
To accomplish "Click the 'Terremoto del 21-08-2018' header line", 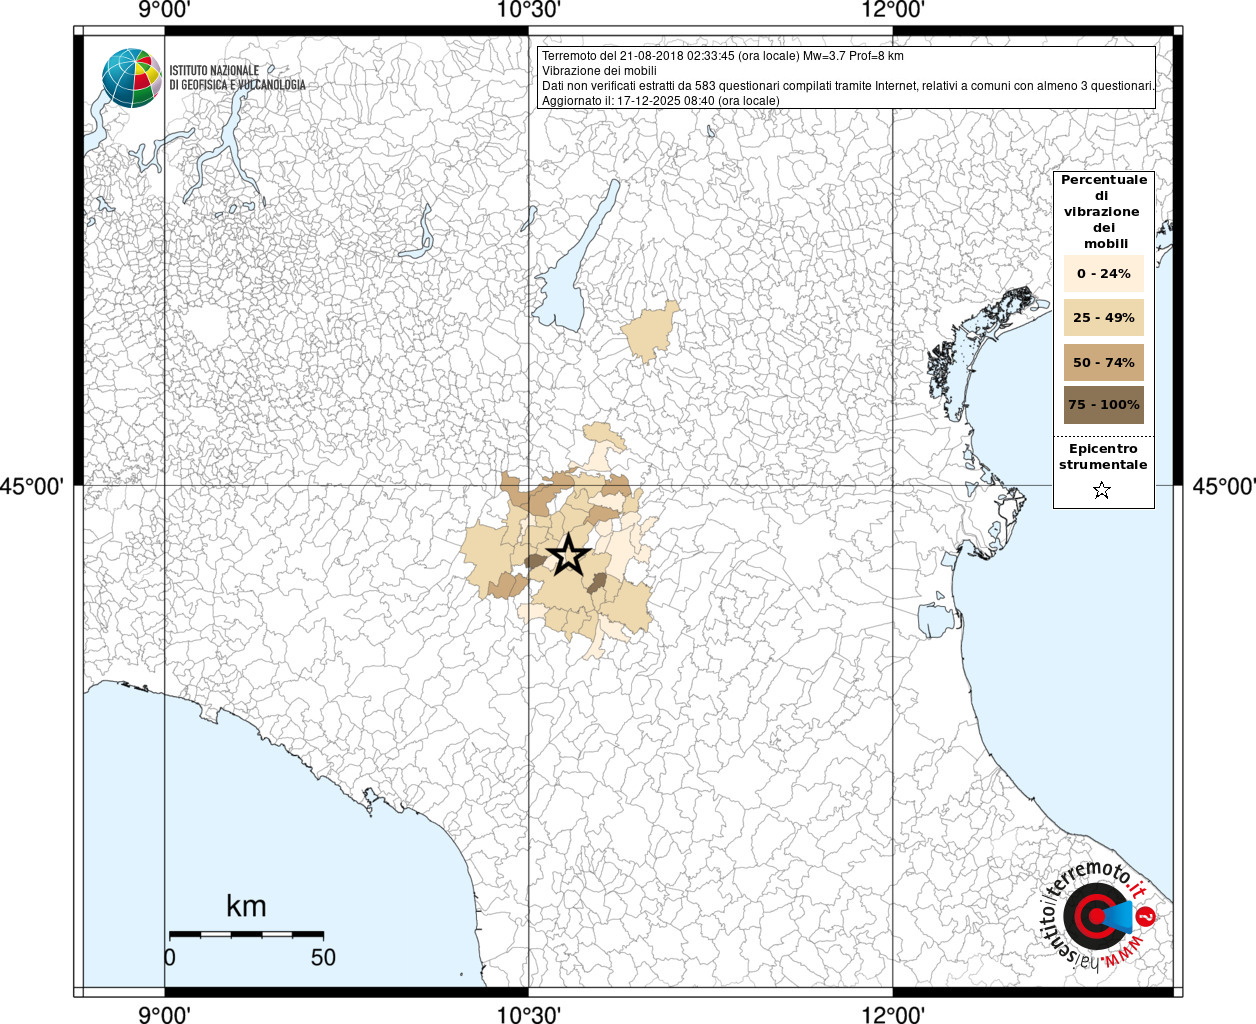I will coord(722,56).
